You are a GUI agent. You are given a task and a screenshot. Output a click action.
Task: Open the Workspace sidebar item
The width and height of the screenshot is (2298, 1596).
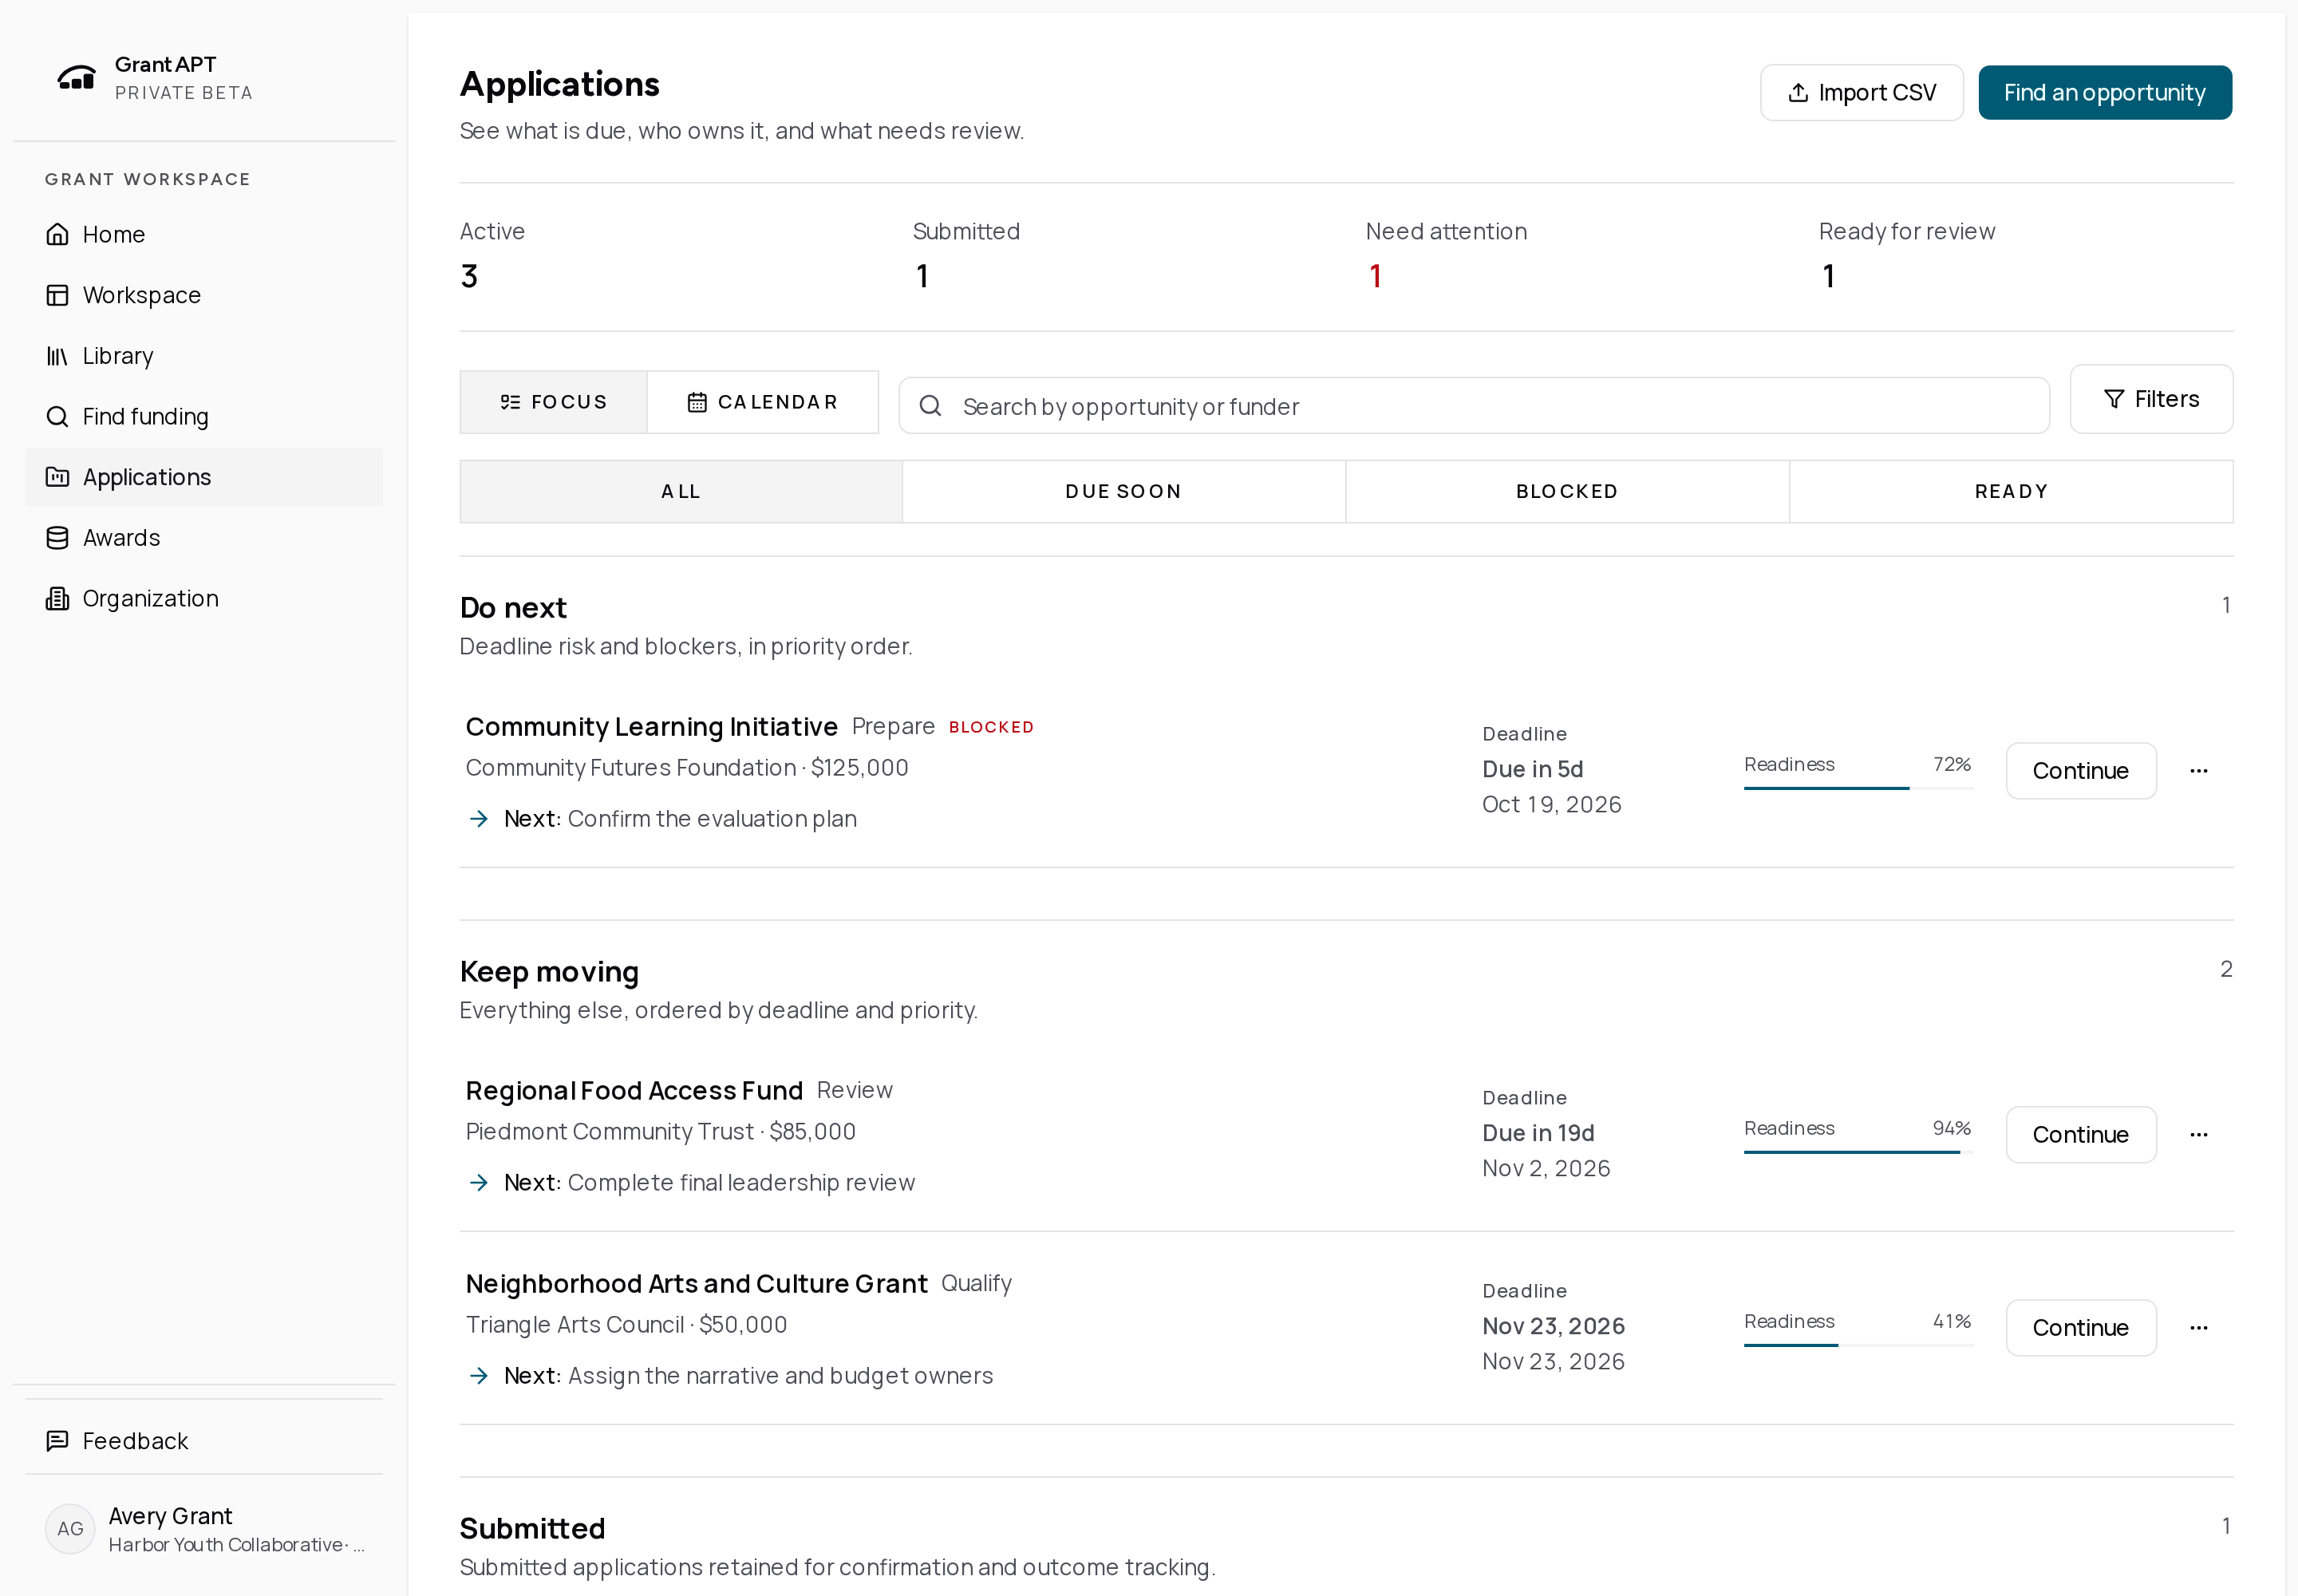(x=204, y=295)
